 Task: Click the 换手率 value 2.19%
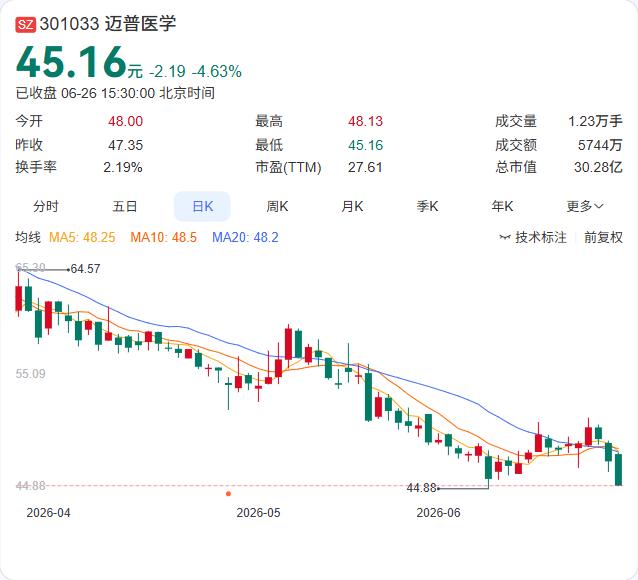pyautogui.click(x=122, y=167)
